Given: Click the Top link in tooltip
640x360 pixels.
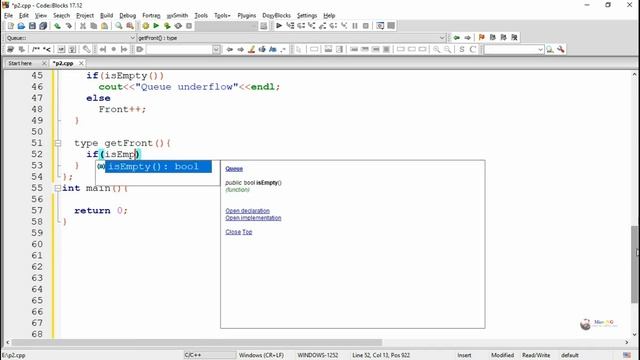Looking at the screenshot, I should (x=247, y=232).
